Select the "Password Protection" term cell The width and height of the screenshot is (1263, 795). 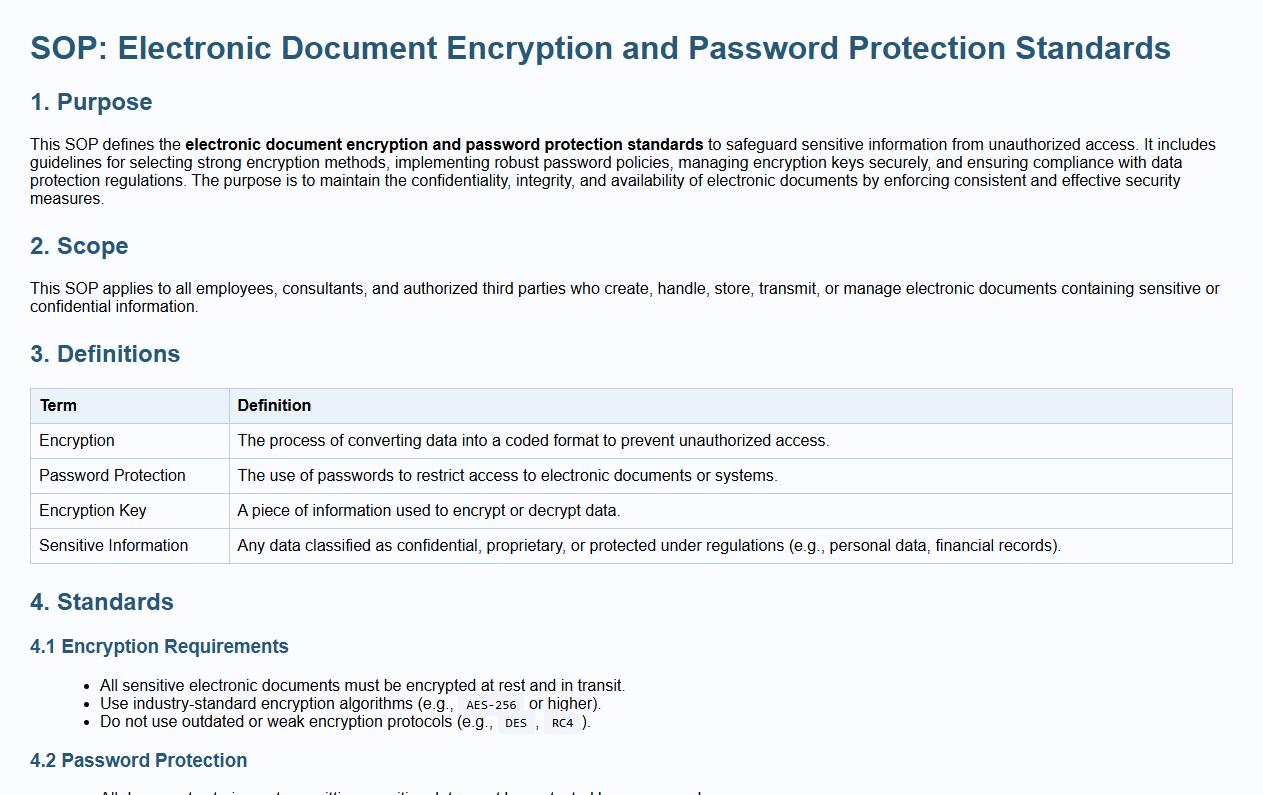pos(112,476)
